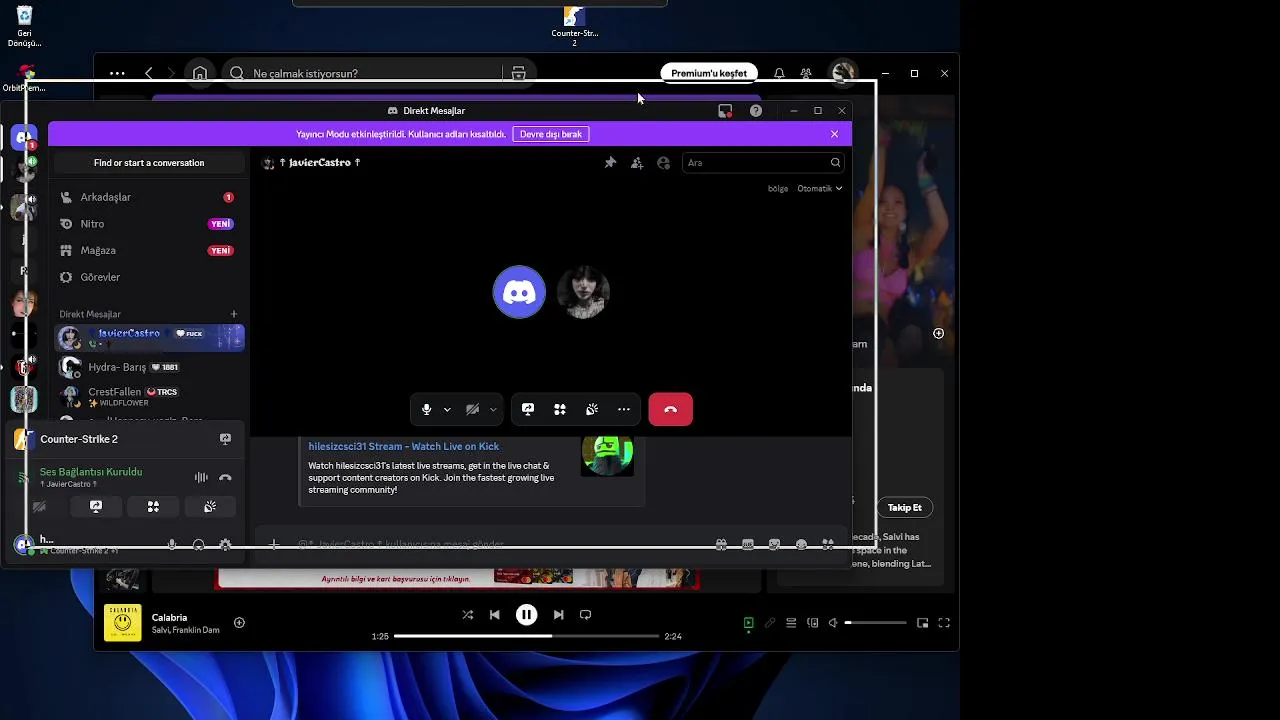1280x720 pixels.
Task: Seek within Spotify song progress bar
Action: pyautogui.click(x=526, y=636)
